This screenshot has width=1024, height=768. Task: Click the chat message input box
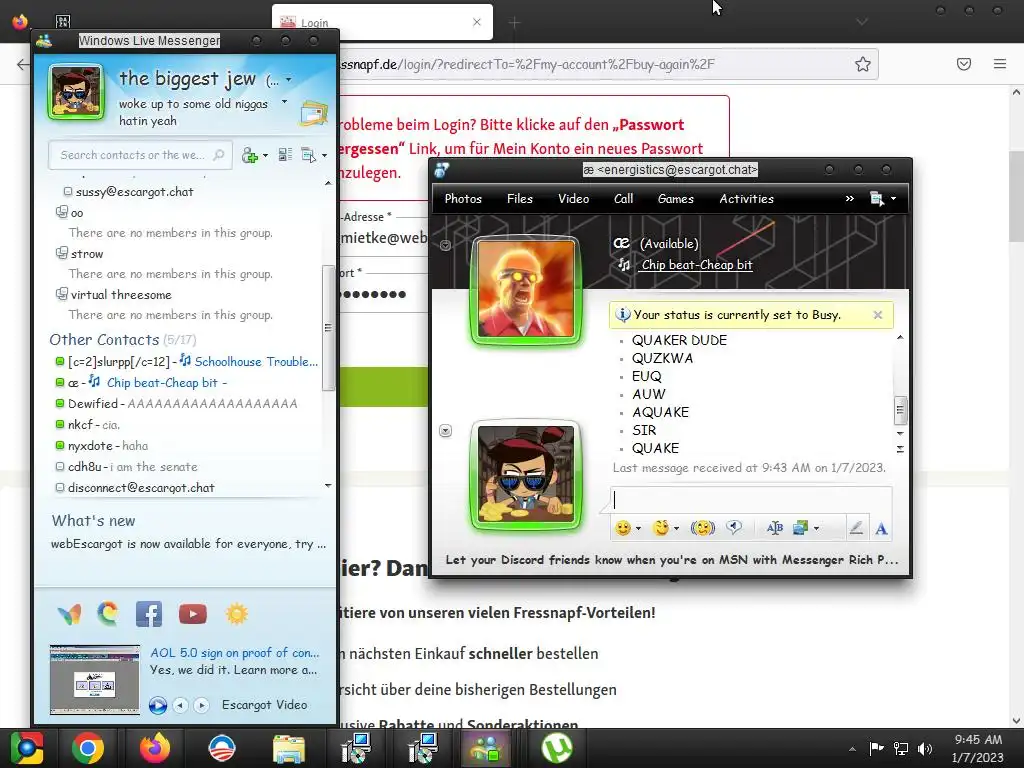pyautogui.click(x=751, y=500)
